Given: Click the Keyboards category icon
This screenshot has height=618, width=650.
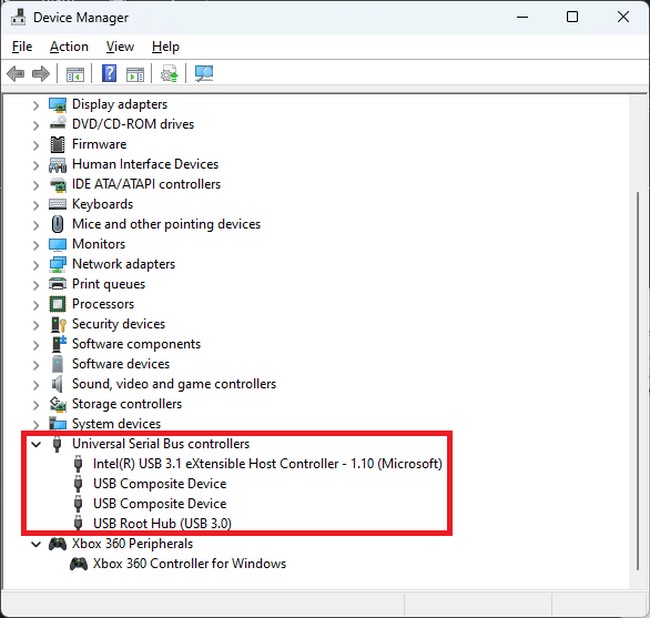Looking at the screenshot, I should 57,204.
